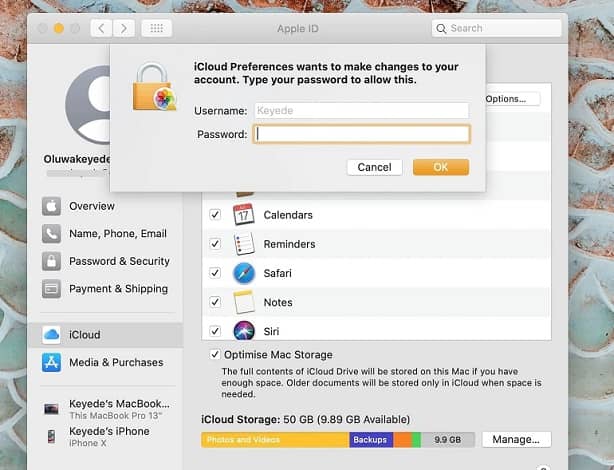614x470 pixels.
Task: Click the 9.9 GB free storage segment
Action: coord(448,440)
